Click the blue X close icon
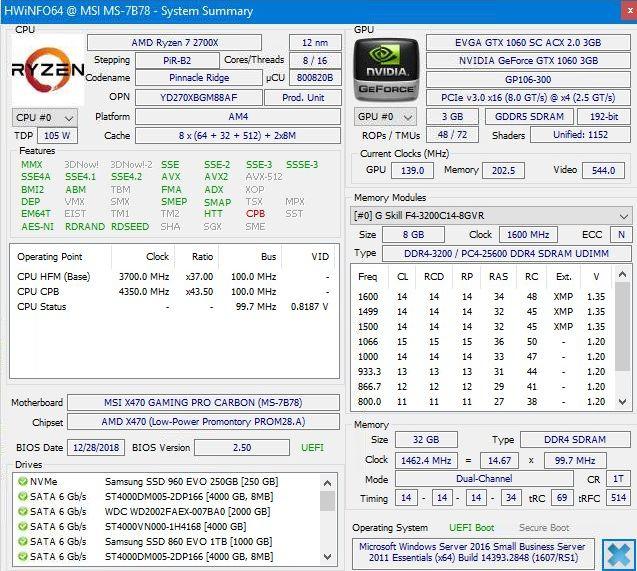Viewport: 637px width, 571px height. (x=617, y=553)
